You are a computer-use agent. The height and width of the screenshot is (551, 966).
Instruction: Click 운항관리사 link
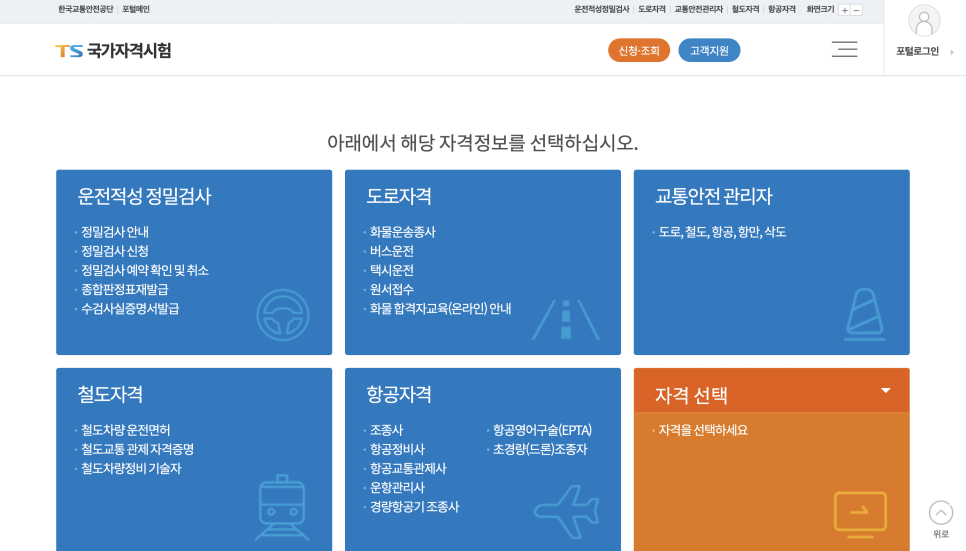point(397,488)
